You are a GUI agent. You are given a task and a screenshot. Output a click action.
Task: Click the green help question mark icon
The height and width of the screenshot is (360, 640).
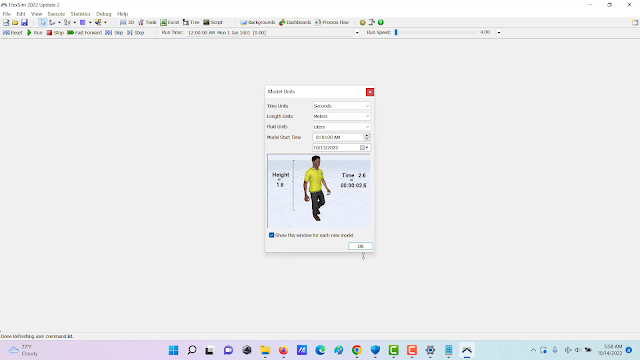click(x=380, y=22)
